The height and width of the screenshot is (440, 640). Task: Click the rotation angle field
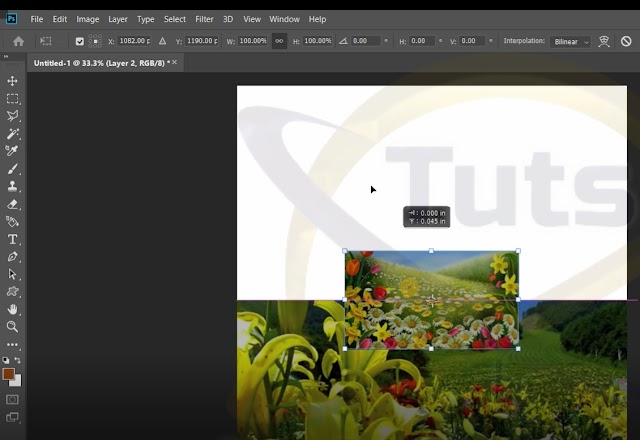point(366,41)
